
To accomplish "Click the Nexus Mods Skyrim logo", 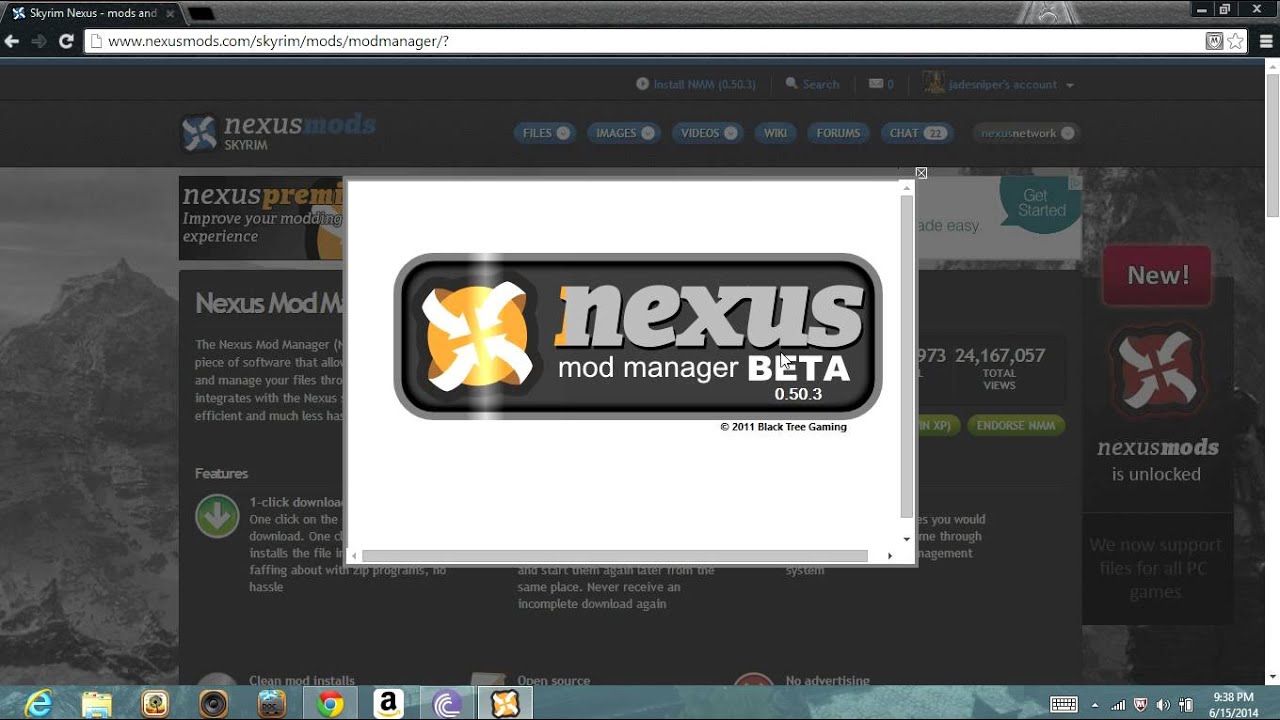I will (x=278, y=131).
